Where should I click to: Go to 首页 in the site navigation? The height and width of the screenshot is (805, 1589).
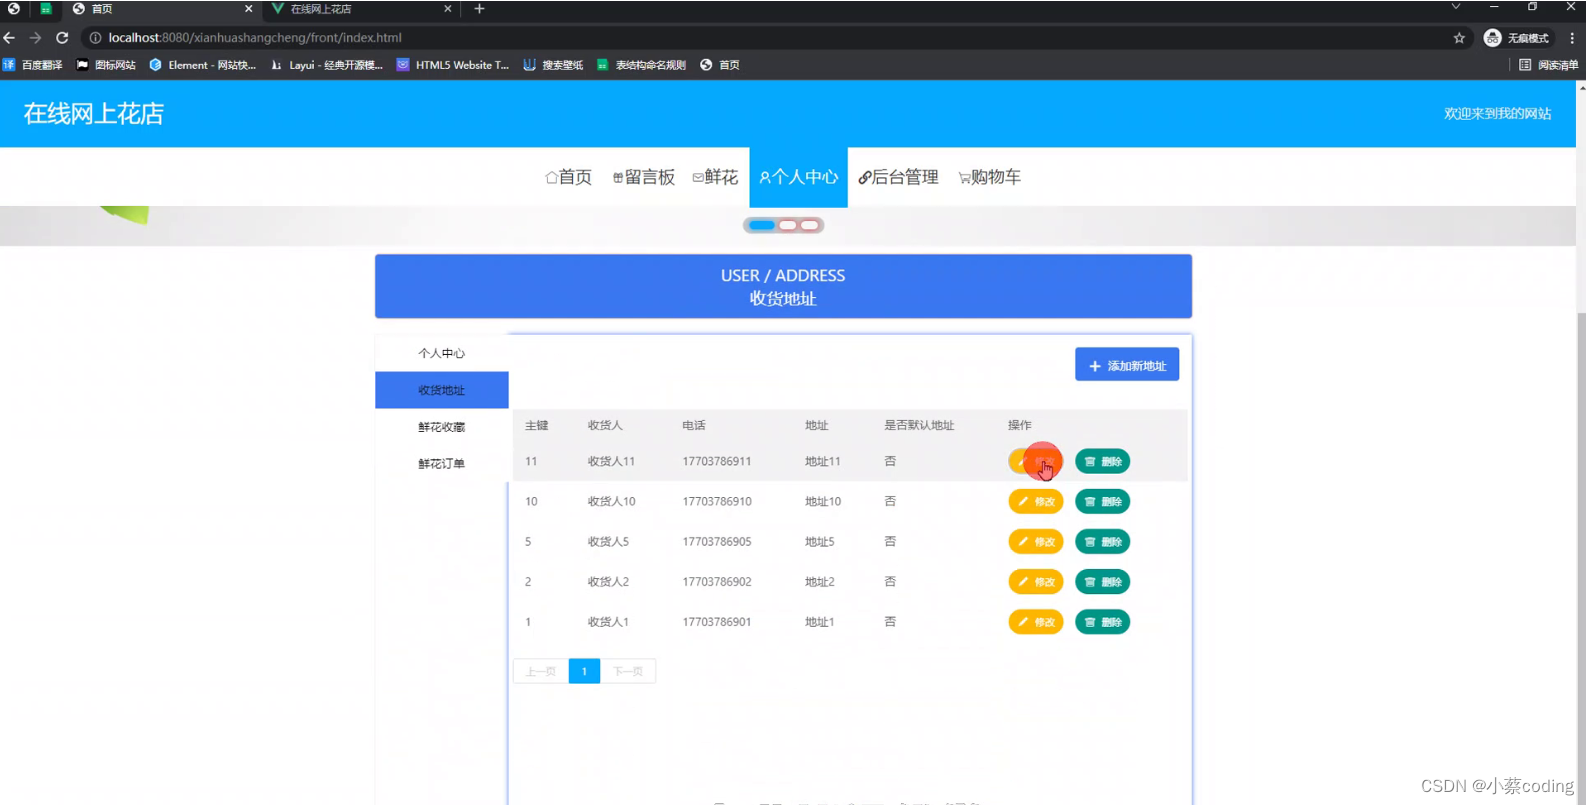click(x=568, y=177)
